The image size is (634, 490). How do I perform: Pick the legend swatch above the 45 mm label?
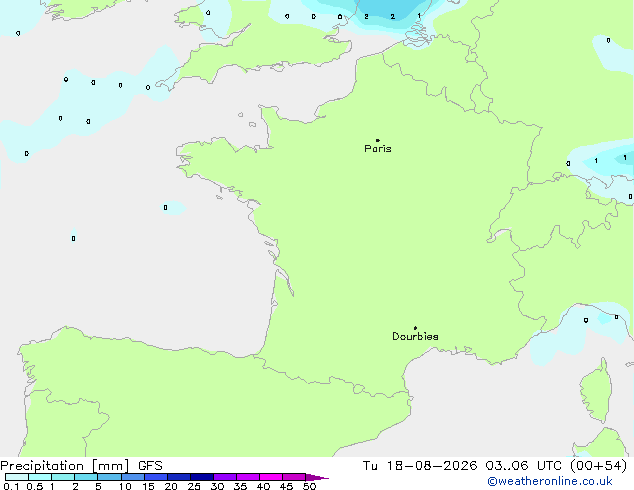coord(294,477)
